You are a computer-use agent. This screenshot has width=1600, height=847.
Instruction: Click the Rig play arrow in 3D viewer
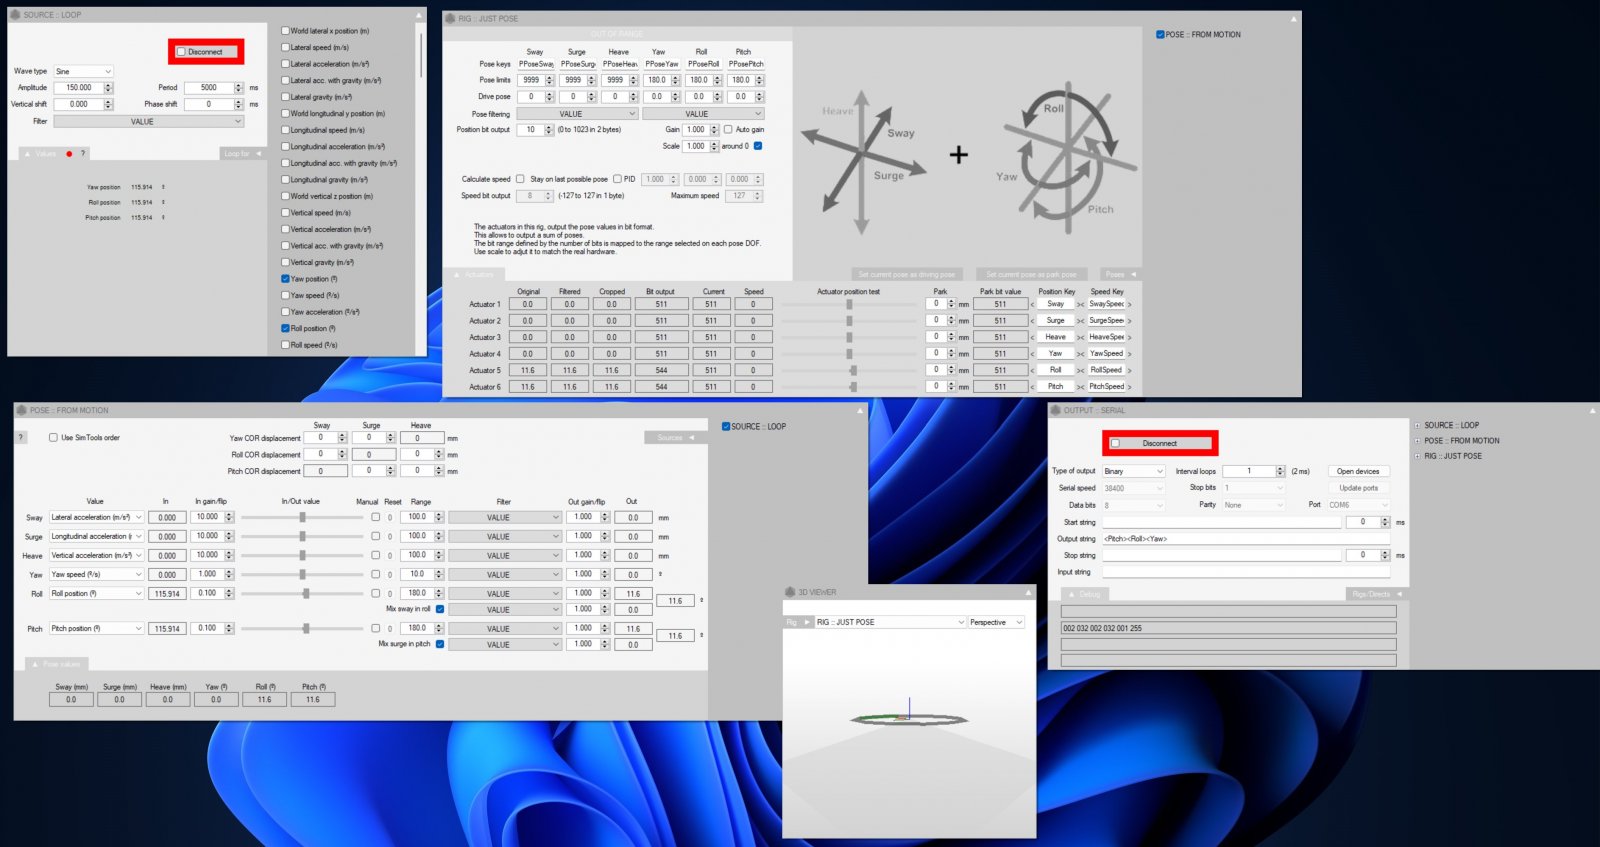(x=807, y=622)
